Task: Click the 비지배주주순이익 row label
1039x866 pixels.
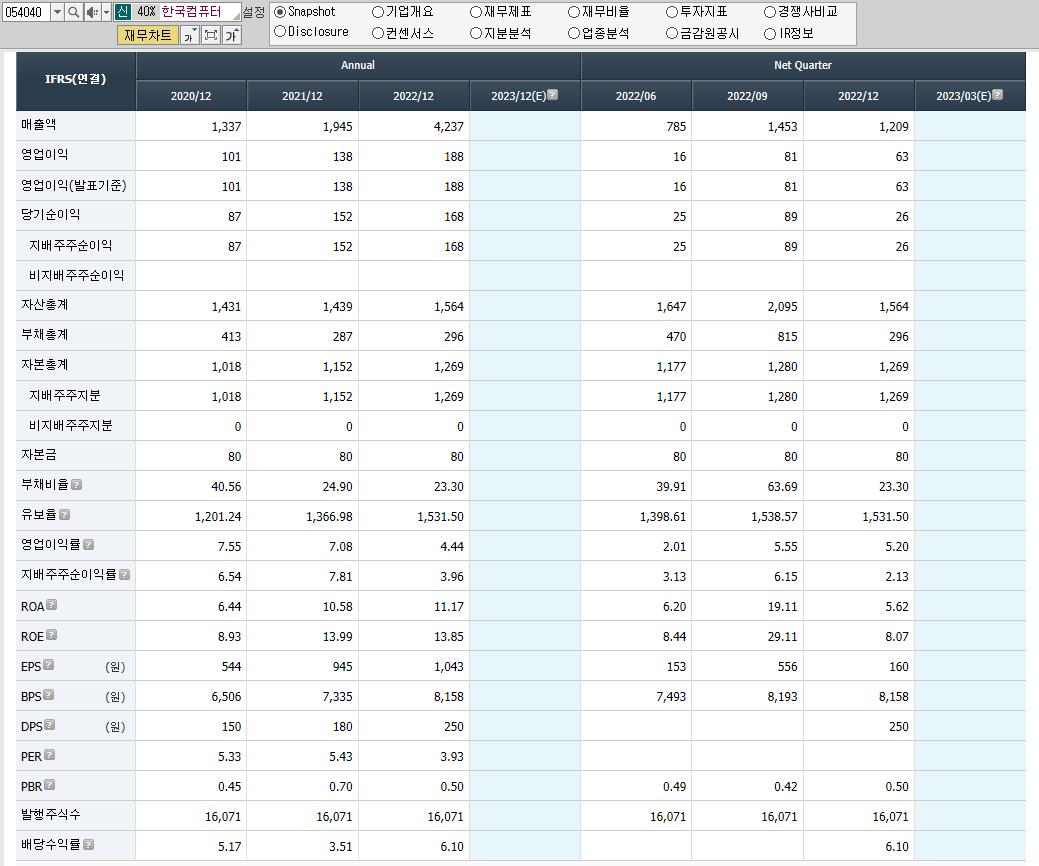Action: click(76, 275)
